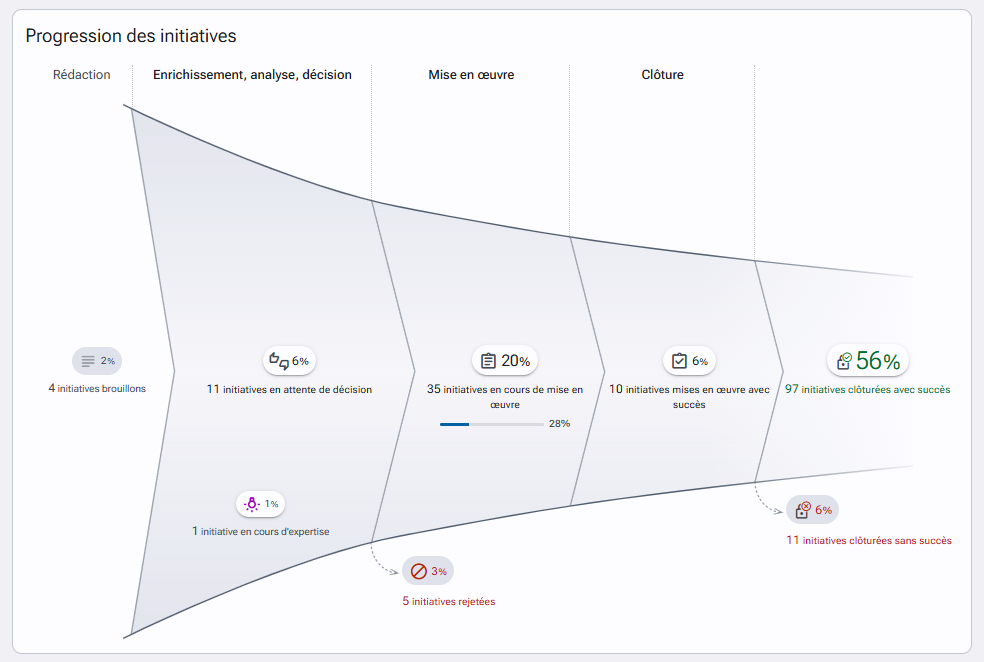Click the draft lines icon showing 2%

(x=88, y=361)
